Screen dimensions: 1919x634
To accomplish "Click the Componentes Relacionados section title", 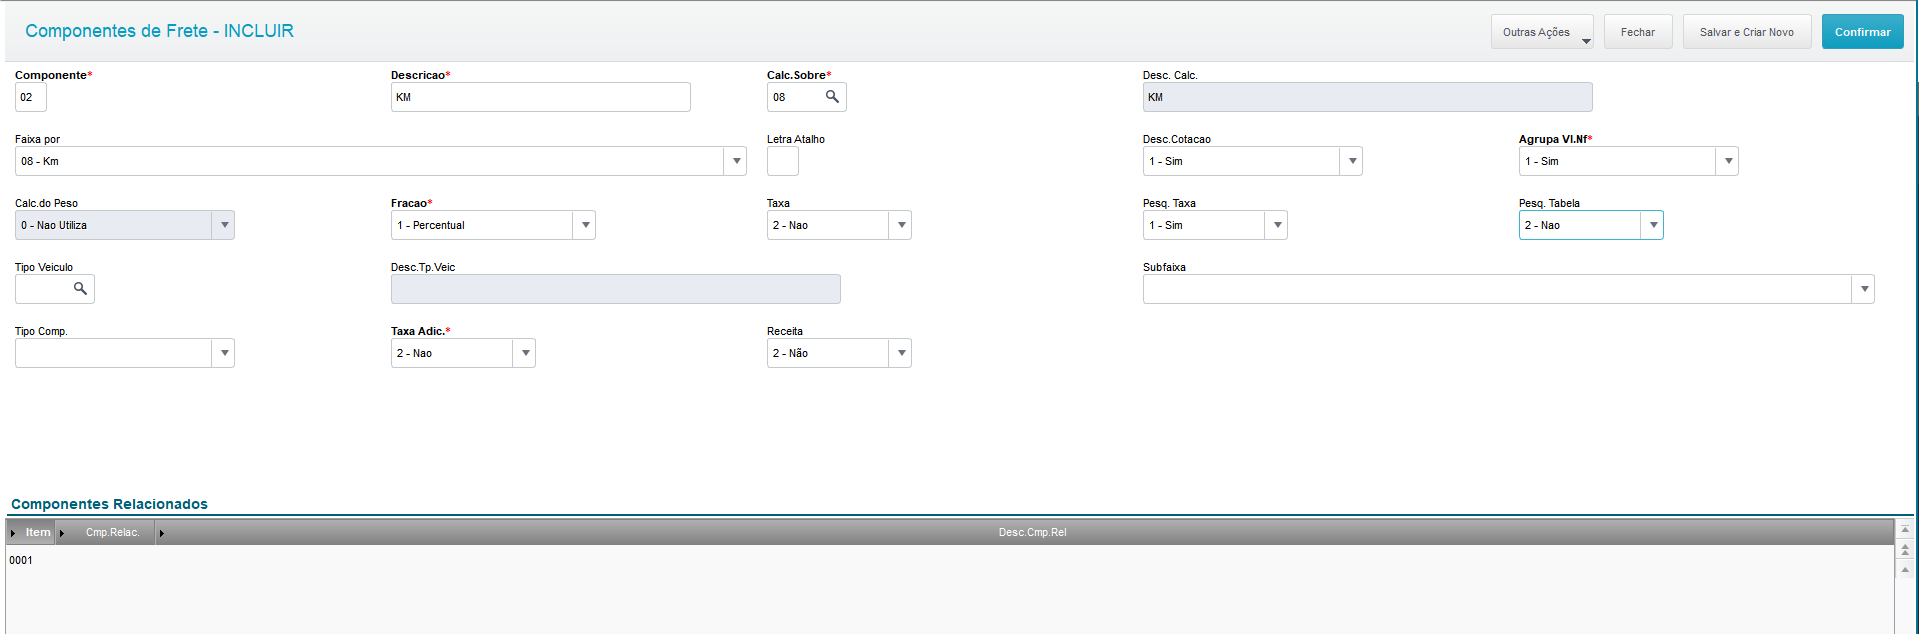I will click(x=109, y=504).
